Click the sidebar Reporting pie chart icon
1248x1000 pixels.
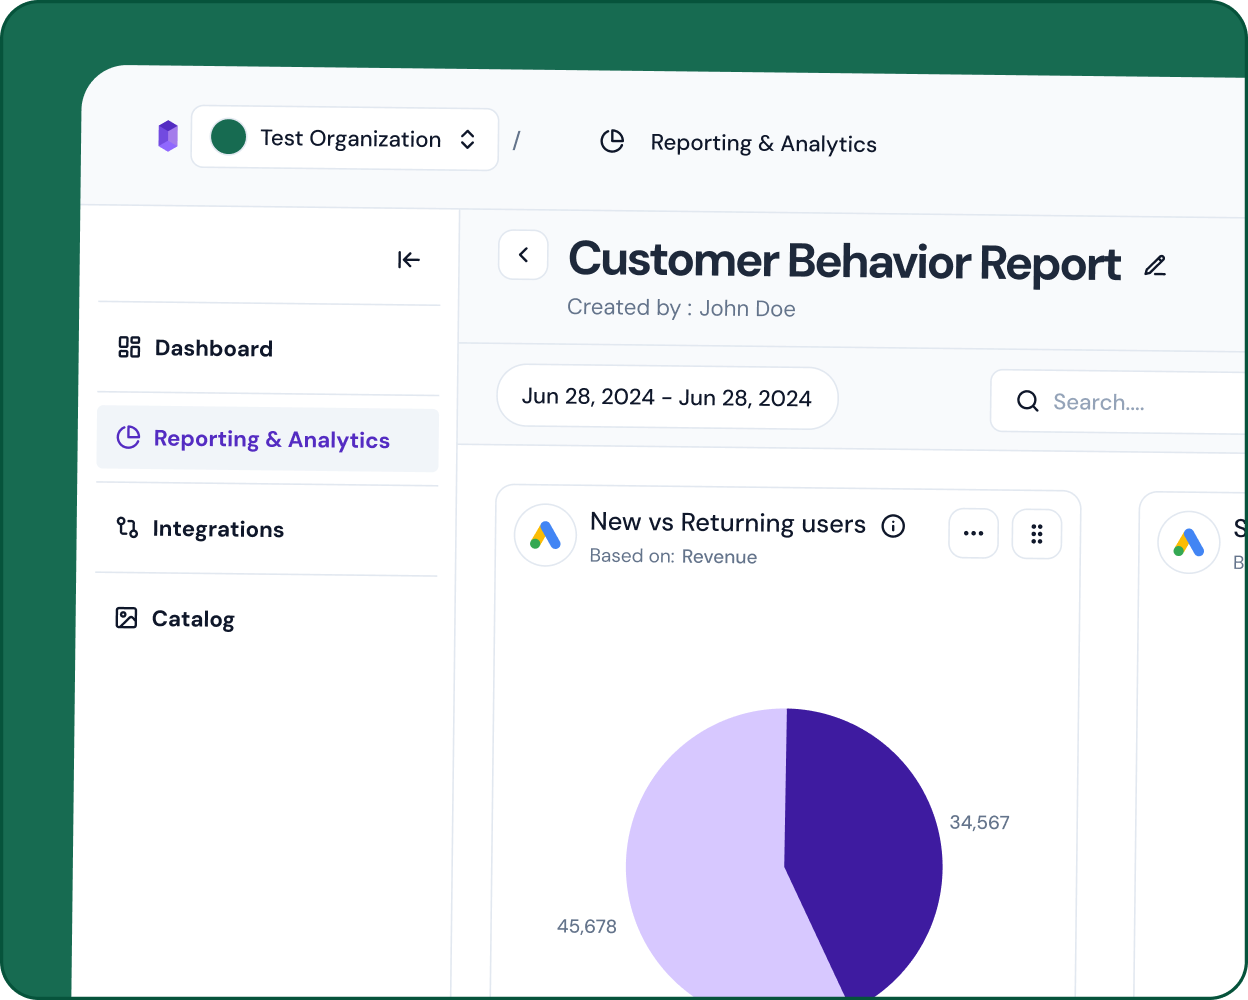[128, 437]
